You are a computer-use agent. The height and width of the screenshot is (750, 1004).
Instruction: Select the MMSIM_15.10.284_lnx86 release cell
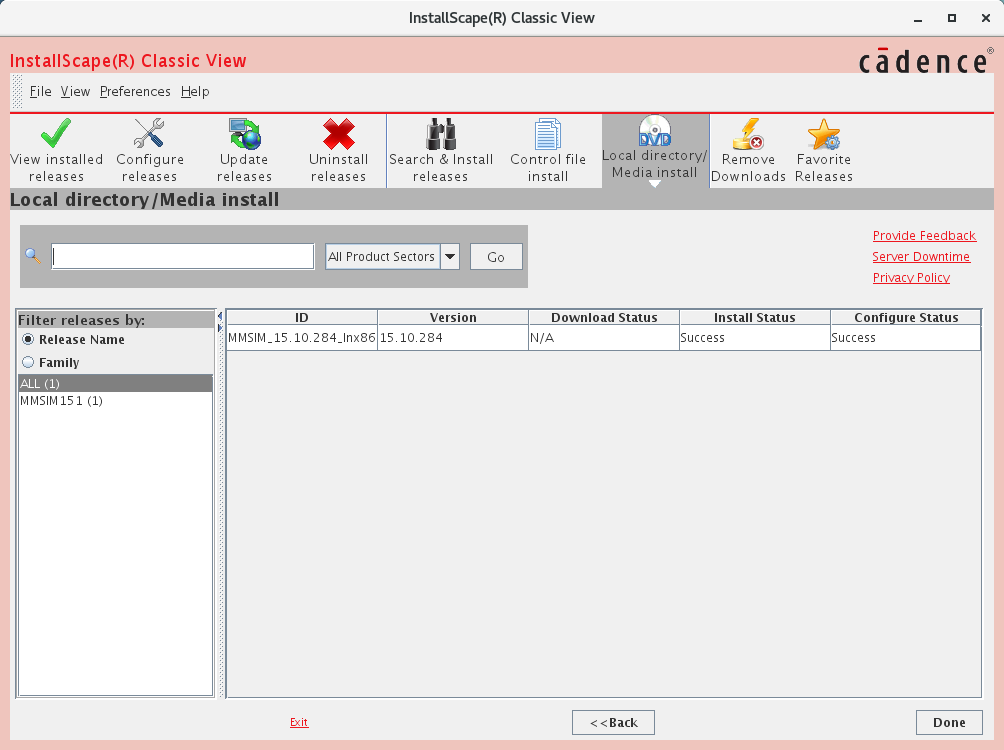point(302,338)
